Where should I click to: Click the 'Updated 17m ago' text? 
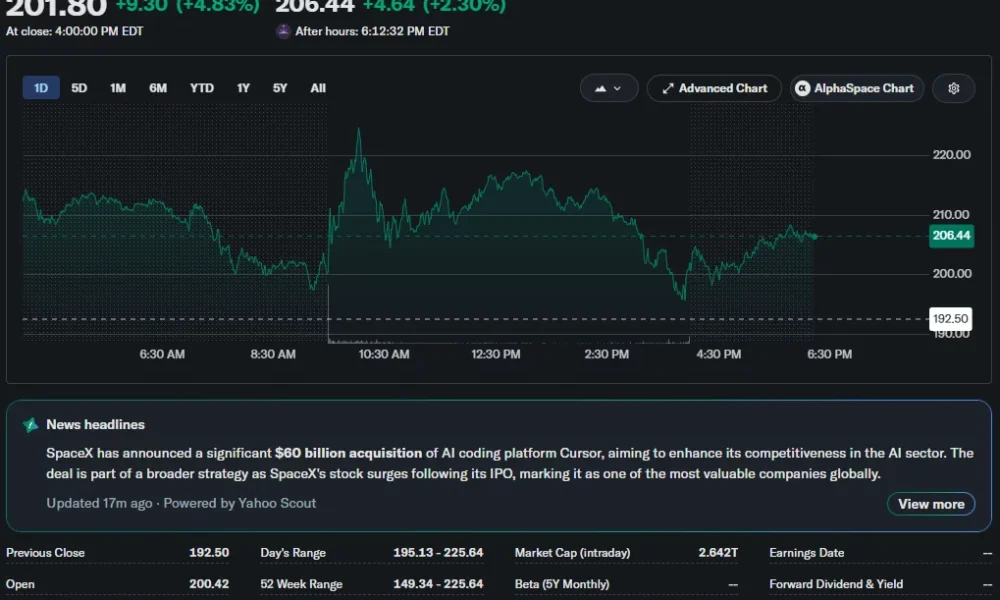[x=99, y=503]
